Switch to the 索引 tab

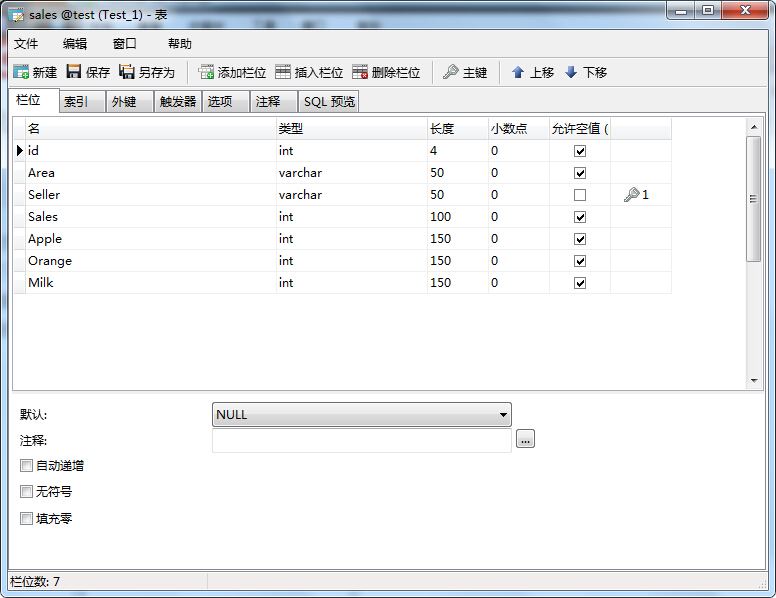pos(82,101)
